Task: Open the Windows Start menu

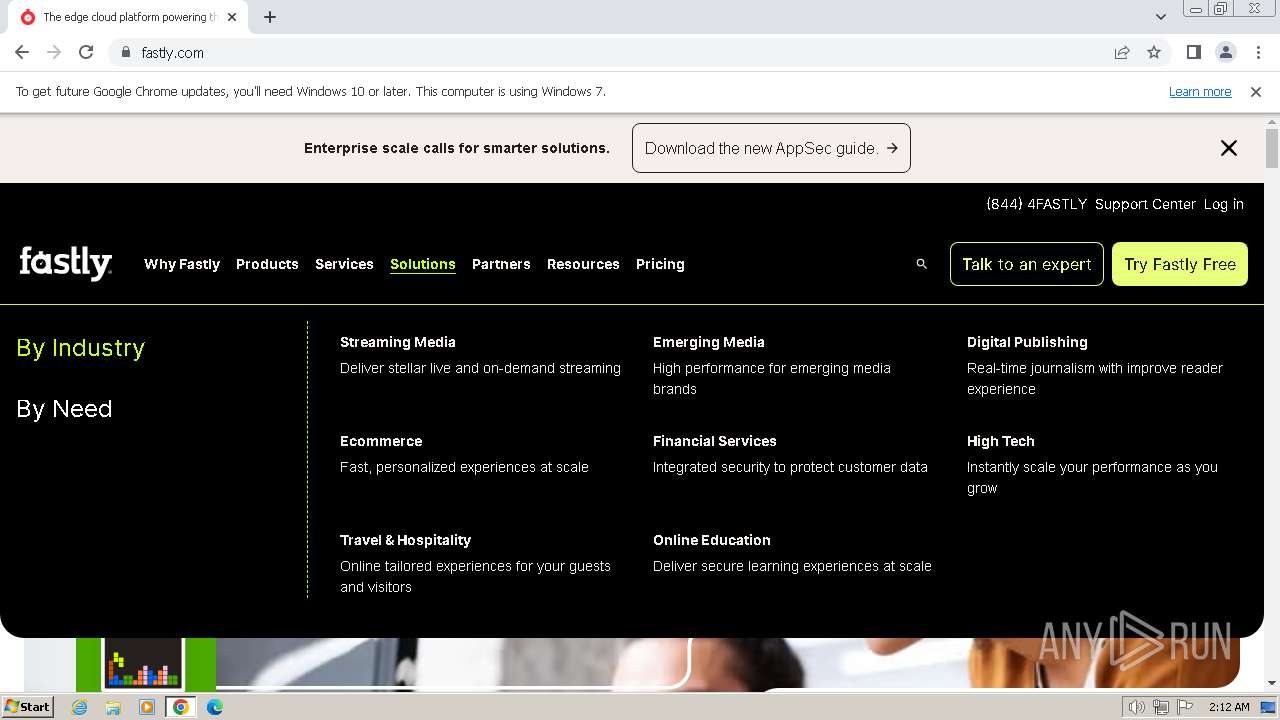Action: click(27, 707)
